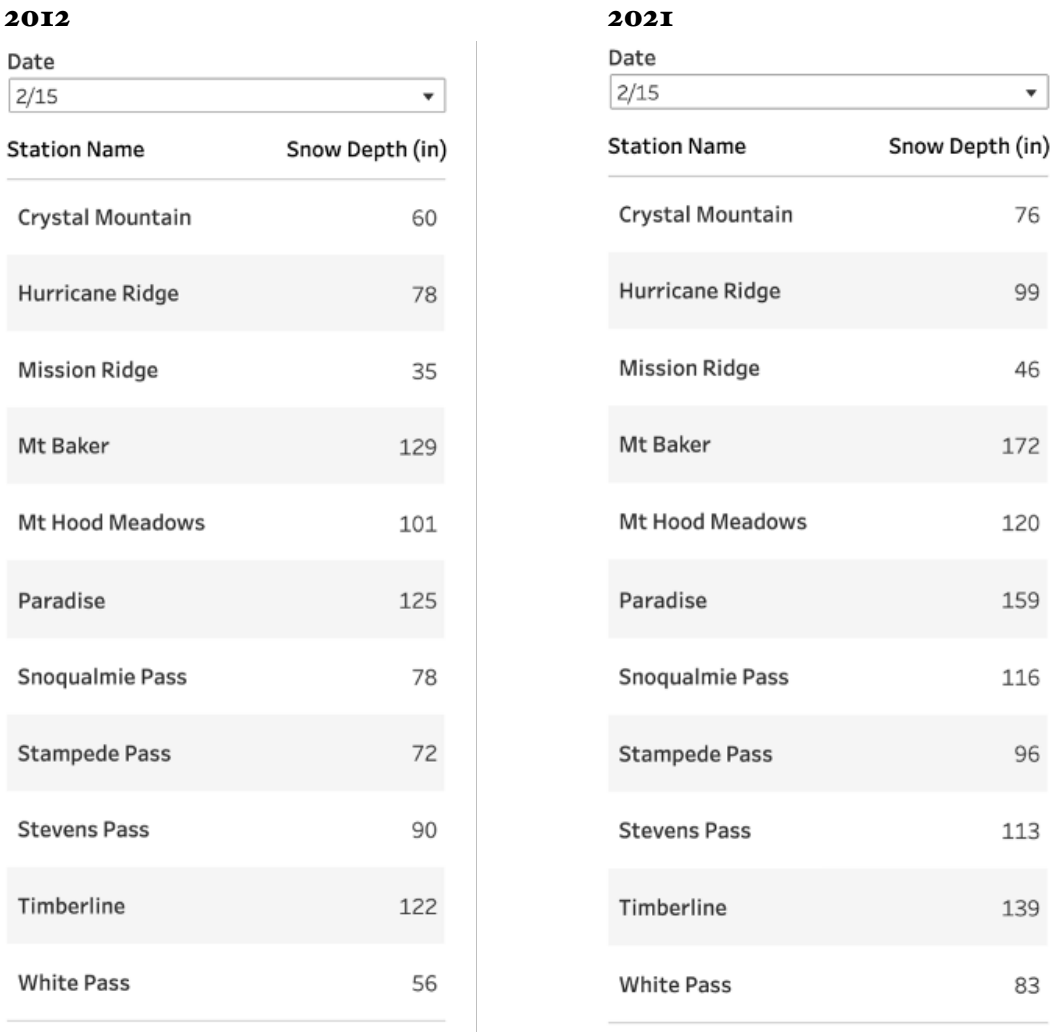Click 2012 Station Name column header
This screenshot has width=1056, height=1032.
click(76, 151)
